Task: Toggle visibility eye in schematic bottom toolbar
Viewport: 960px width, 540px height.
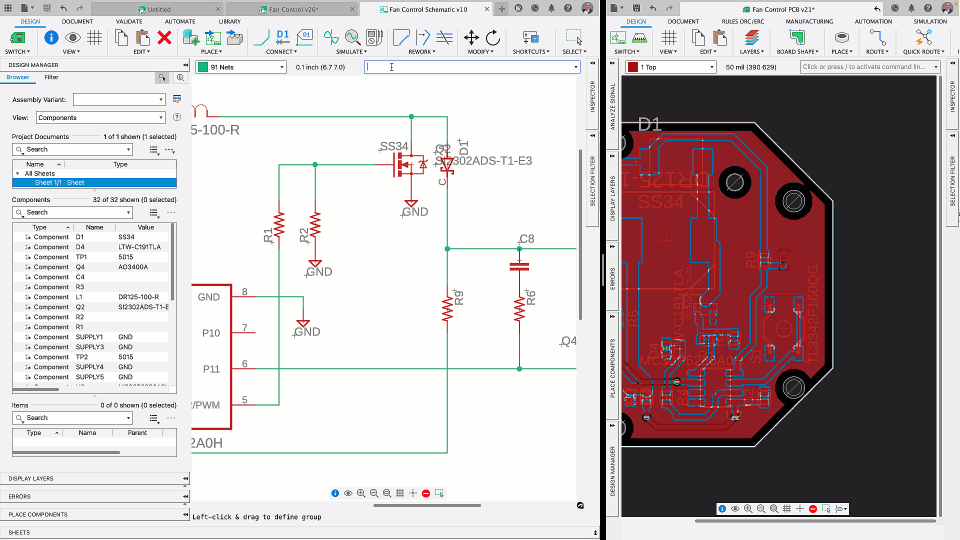Action: 348,493
